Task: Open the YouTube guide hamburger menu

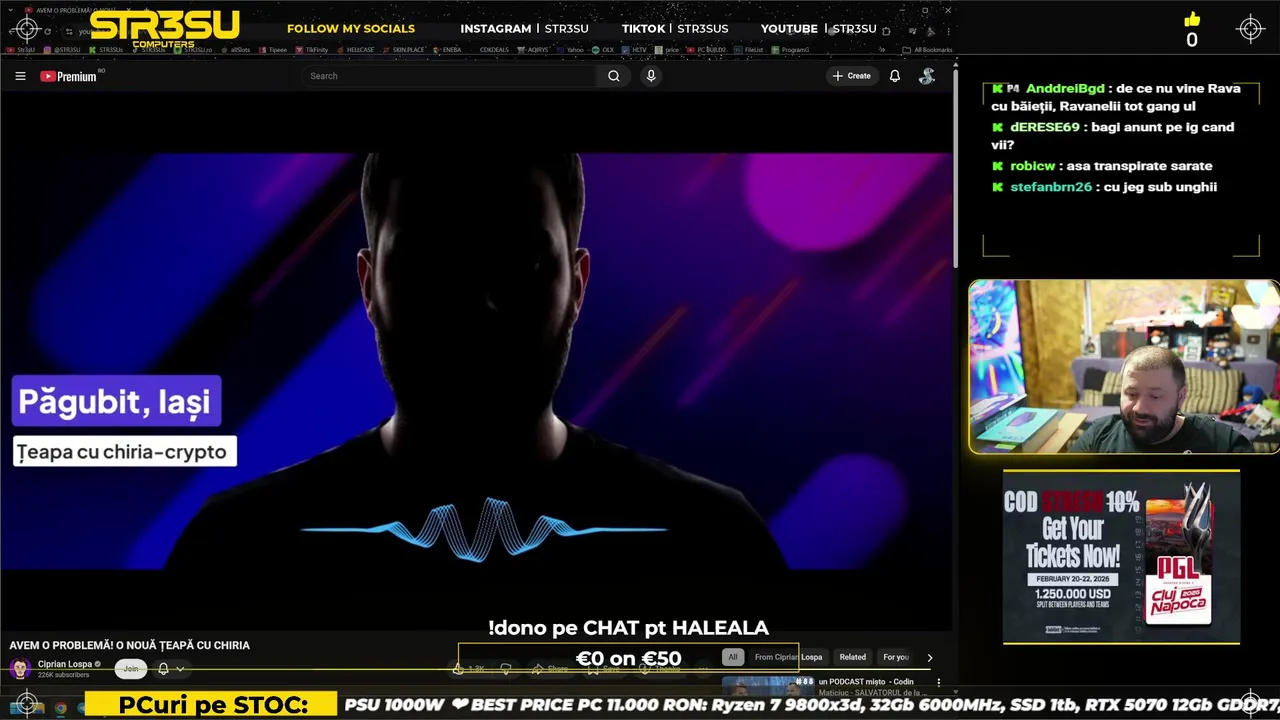Action: tap(20, 76)
